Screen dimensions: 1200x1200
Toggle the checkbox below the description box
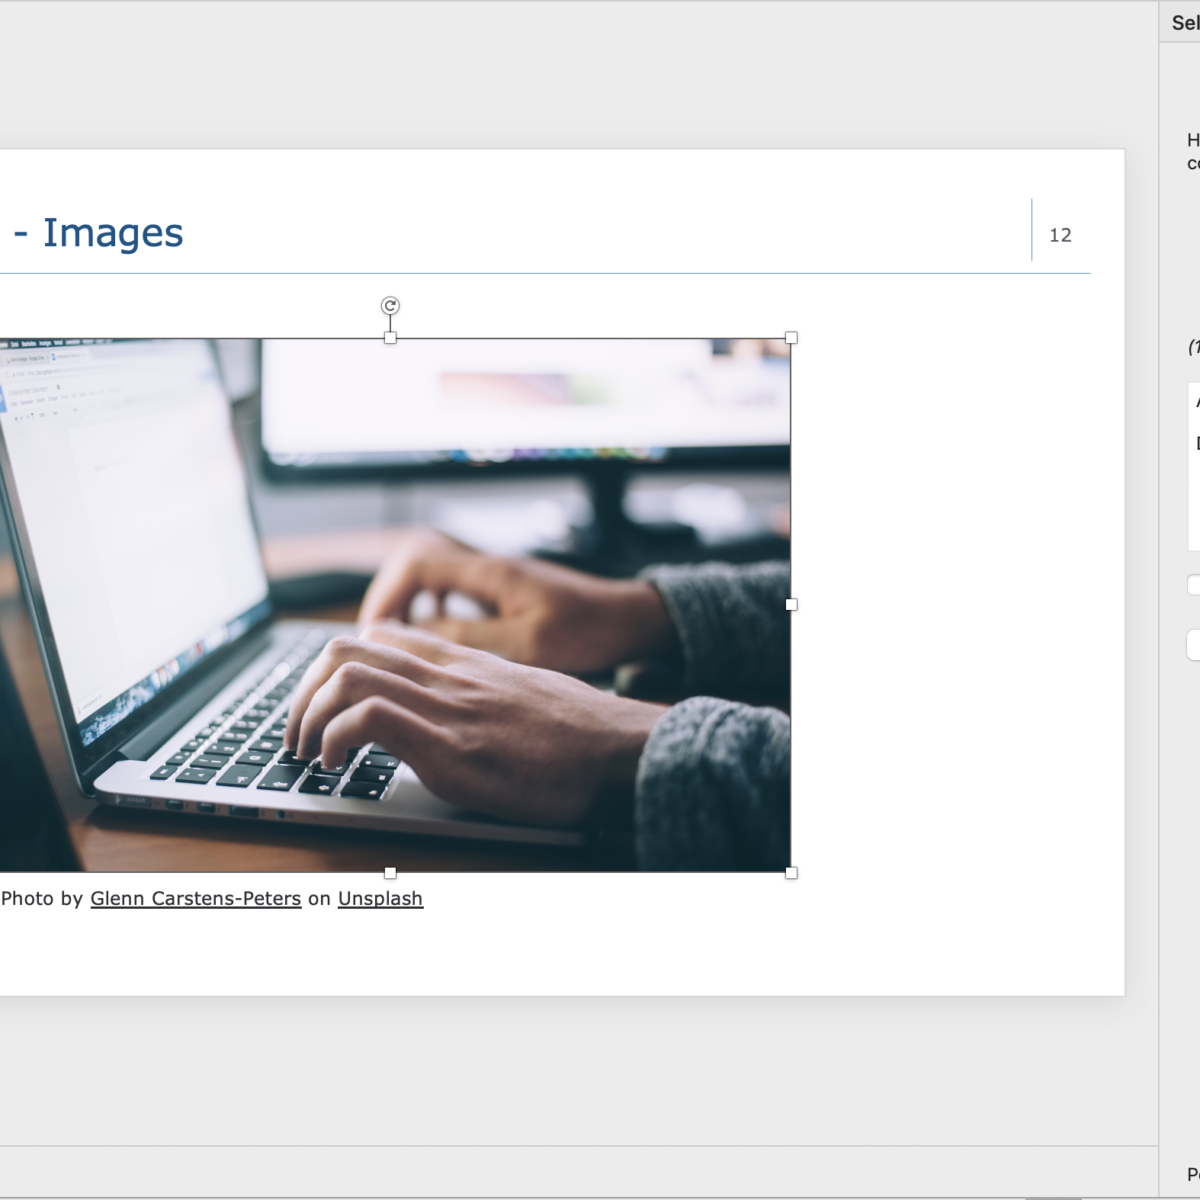[x=1193, y=585]
